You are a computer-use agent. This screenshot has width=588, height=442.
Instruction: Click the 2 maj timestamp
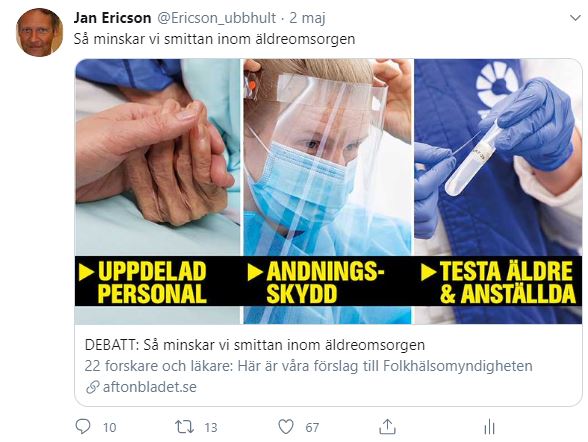(x=307, y=18)
